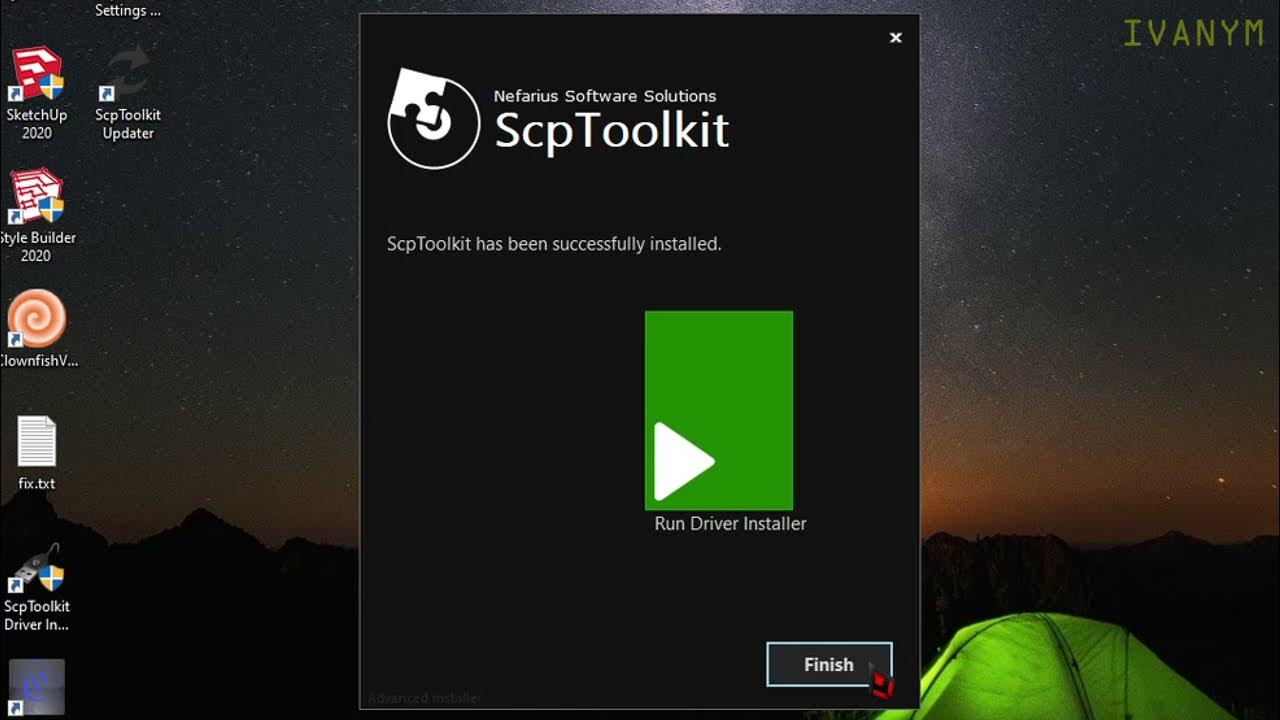The image size is (1280, 720).
Task: Click the Nefarius Software Solutions text
Action: (605, 96)
